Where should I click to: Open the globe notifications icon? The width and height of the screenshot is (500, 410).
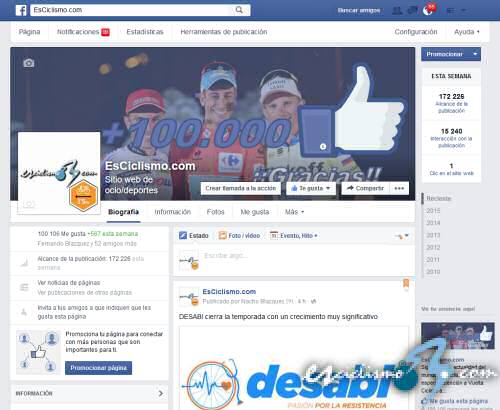point(428,10)
